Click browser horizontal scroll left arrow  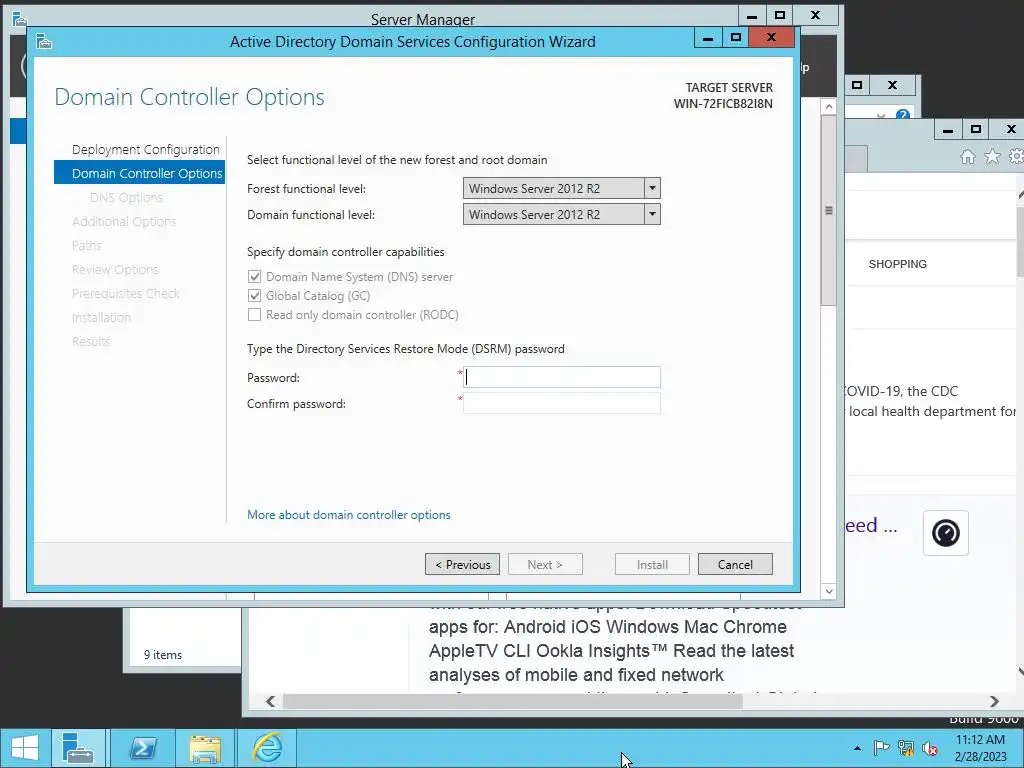pos(270,701)
